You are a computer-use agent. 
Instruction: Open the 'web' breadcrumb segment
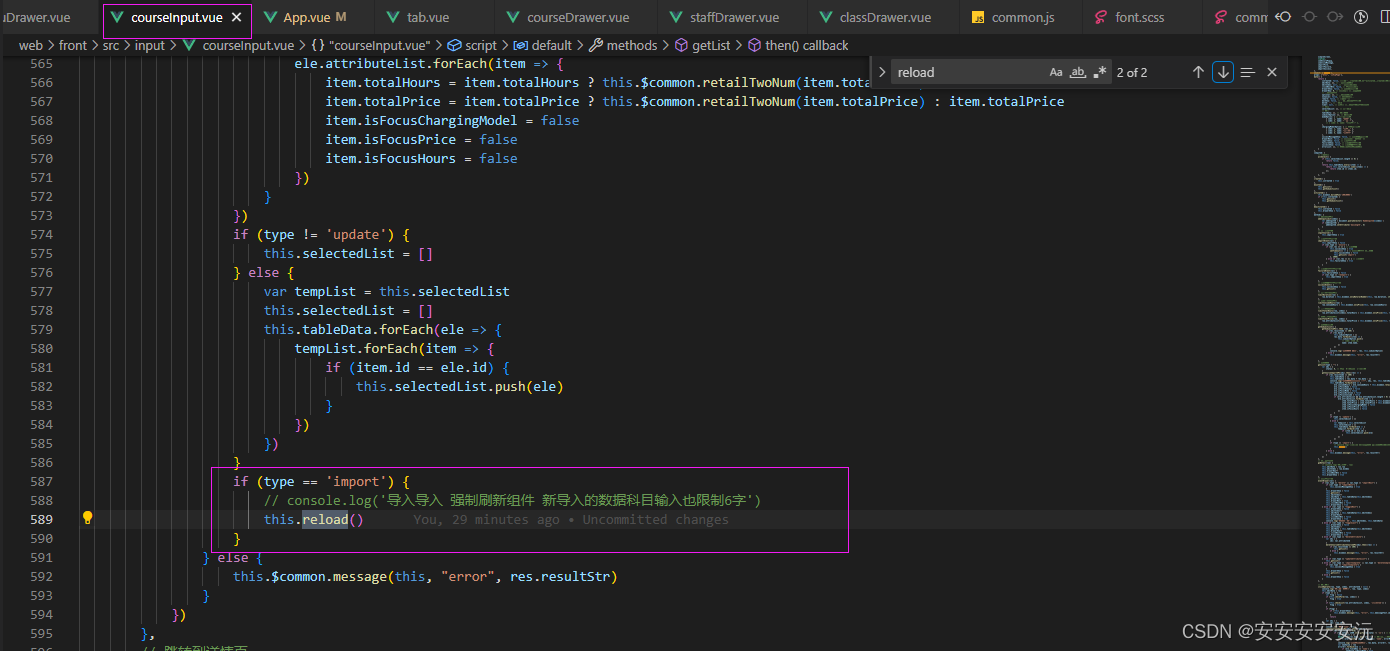[x=31, y=45]
